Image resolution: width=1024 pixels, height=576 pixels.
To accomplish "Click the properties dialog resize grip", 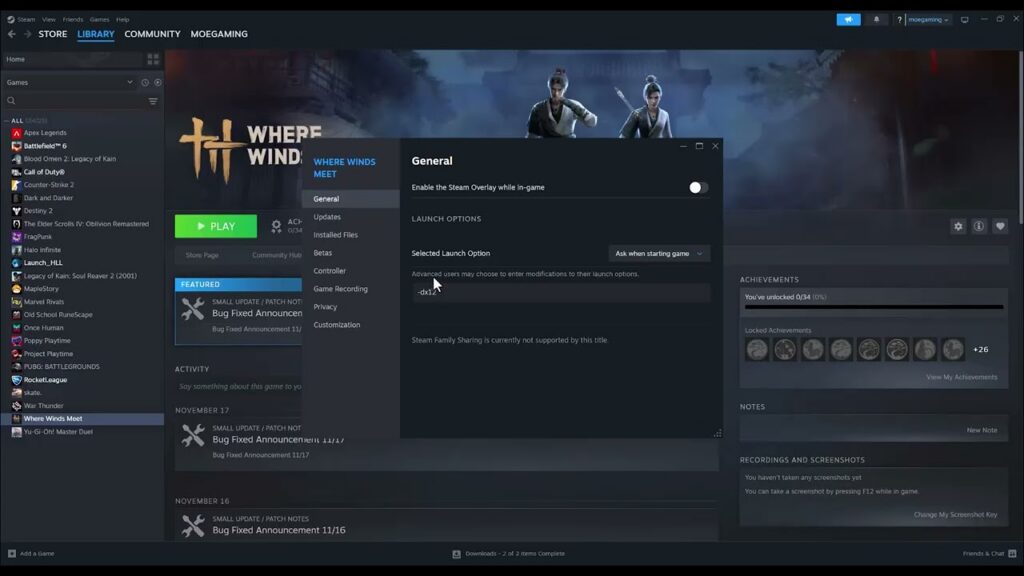I will point(717,433).
